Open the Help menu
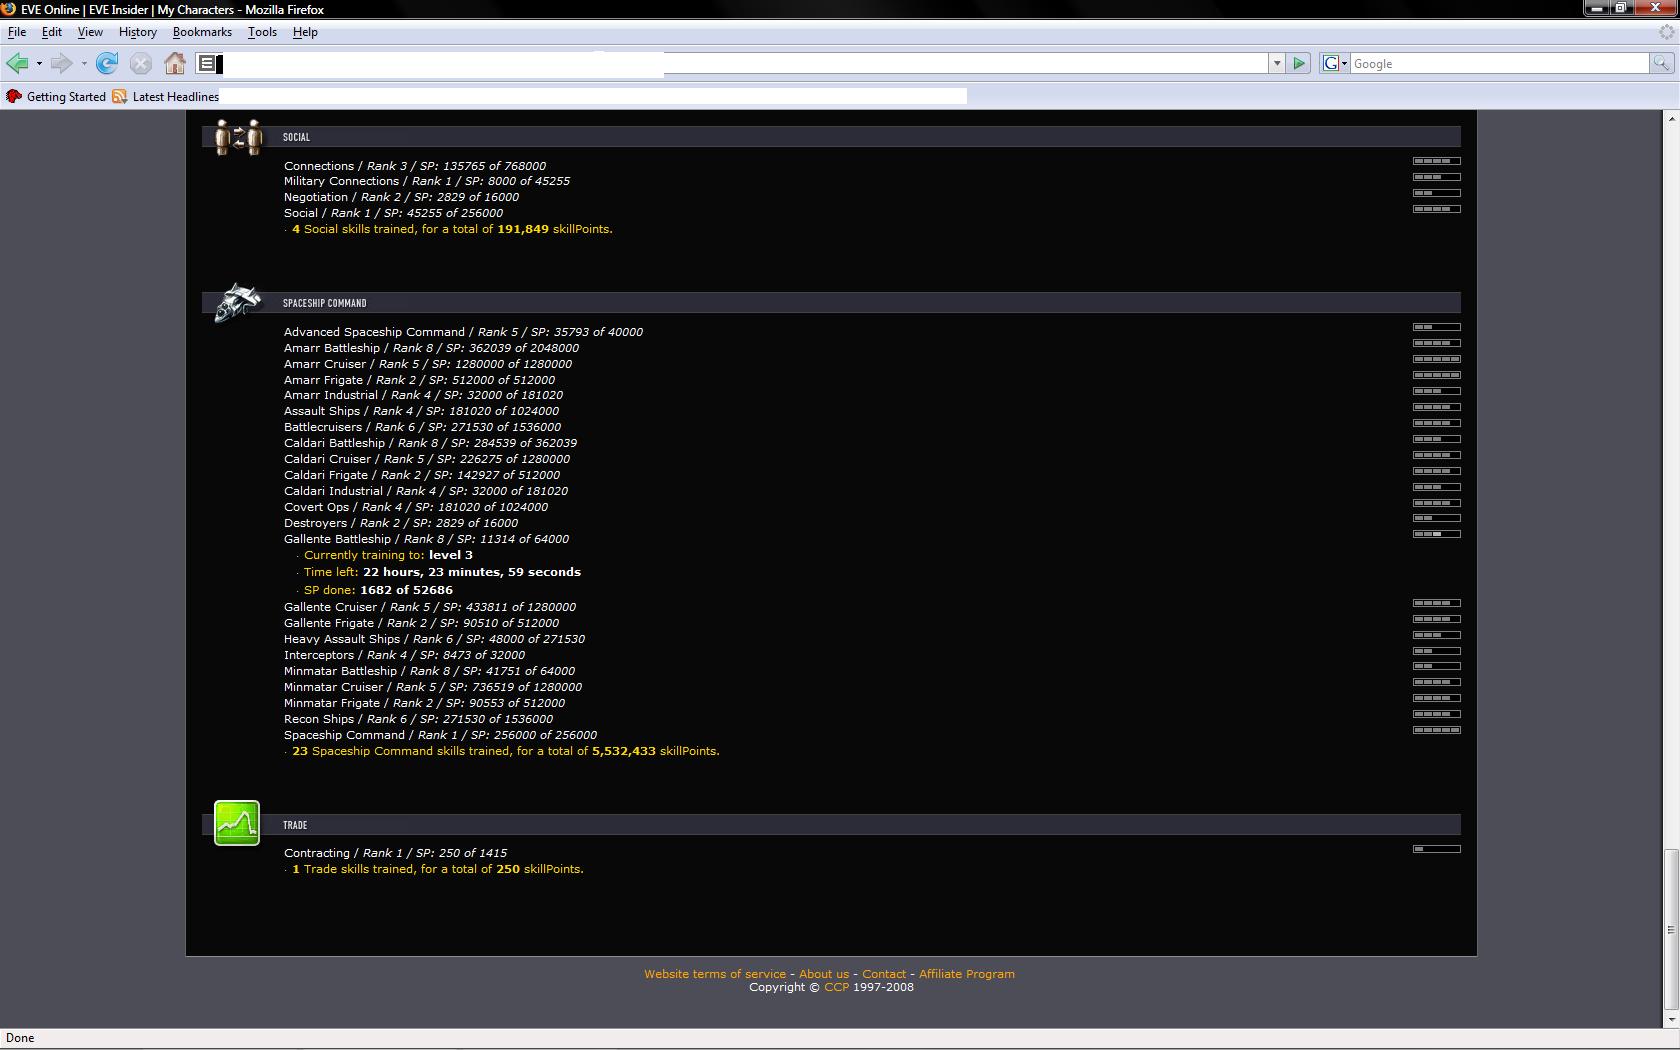 (x=305, y=32)
